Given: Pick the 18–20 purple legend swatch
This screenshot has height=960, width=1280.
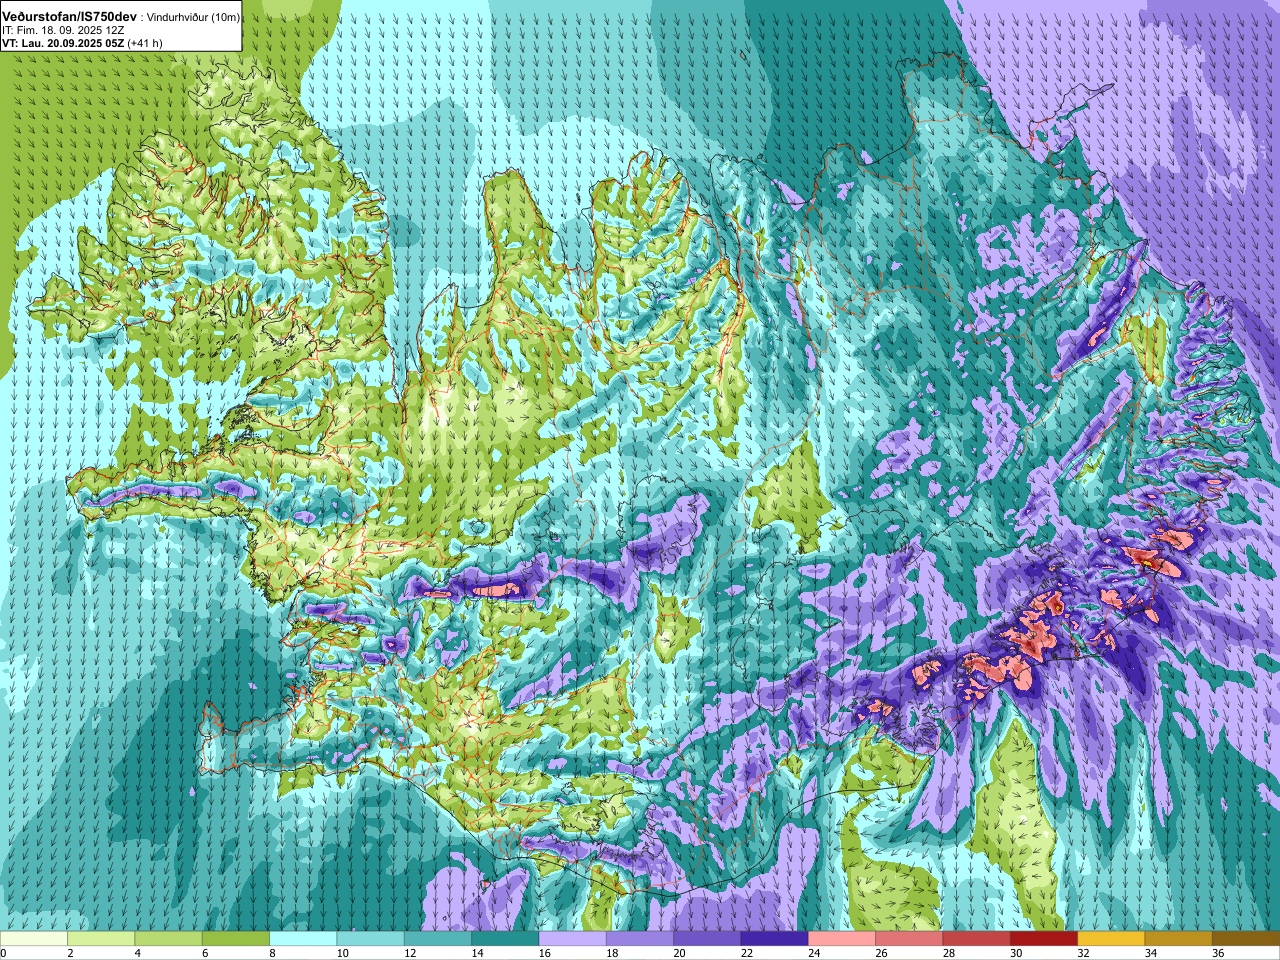Looking at the screenshot, I should point(640,939).
